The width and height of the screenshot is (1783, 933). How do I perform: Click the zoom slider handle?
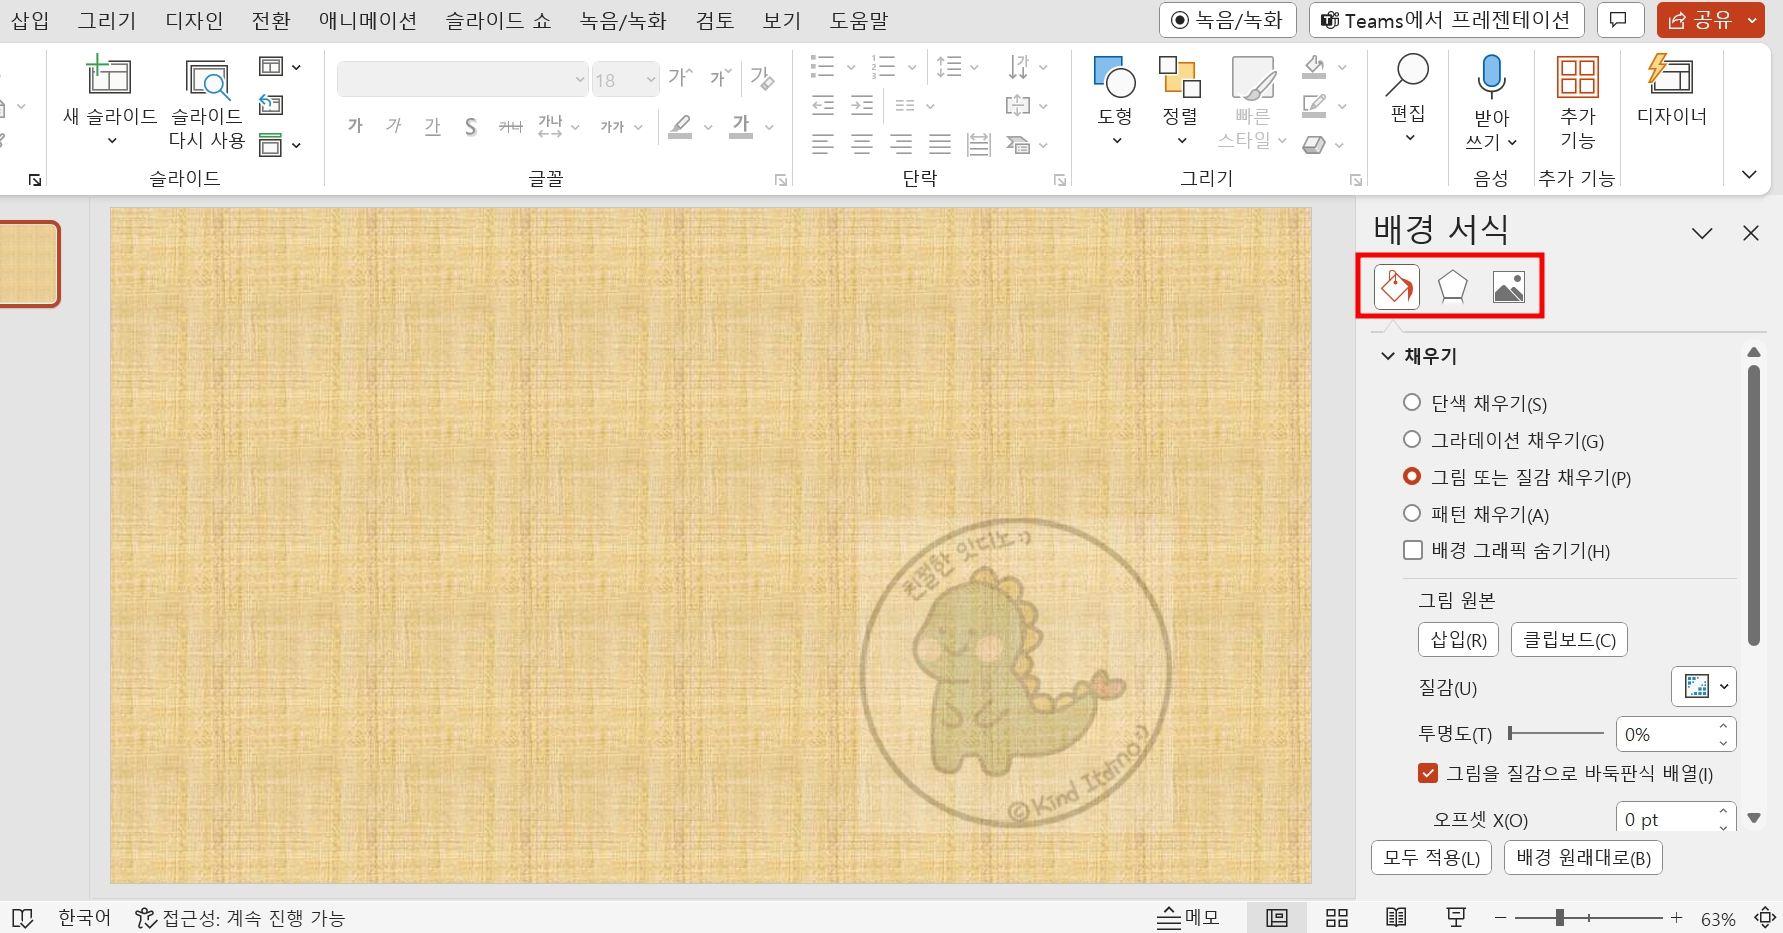point(1559,918)
